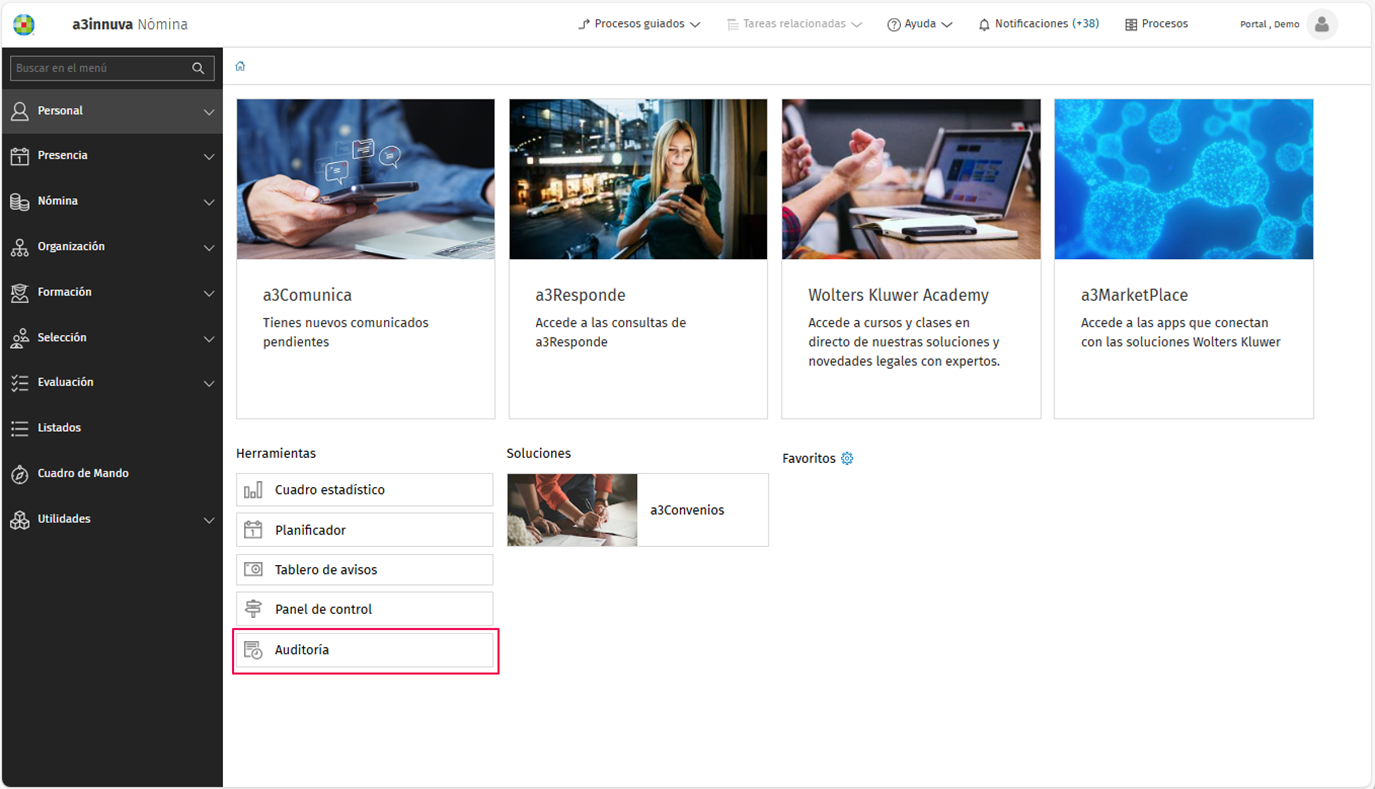Select Cuadro de Mando in the sidebar
1375x789 pixels.
click(112, 474)
